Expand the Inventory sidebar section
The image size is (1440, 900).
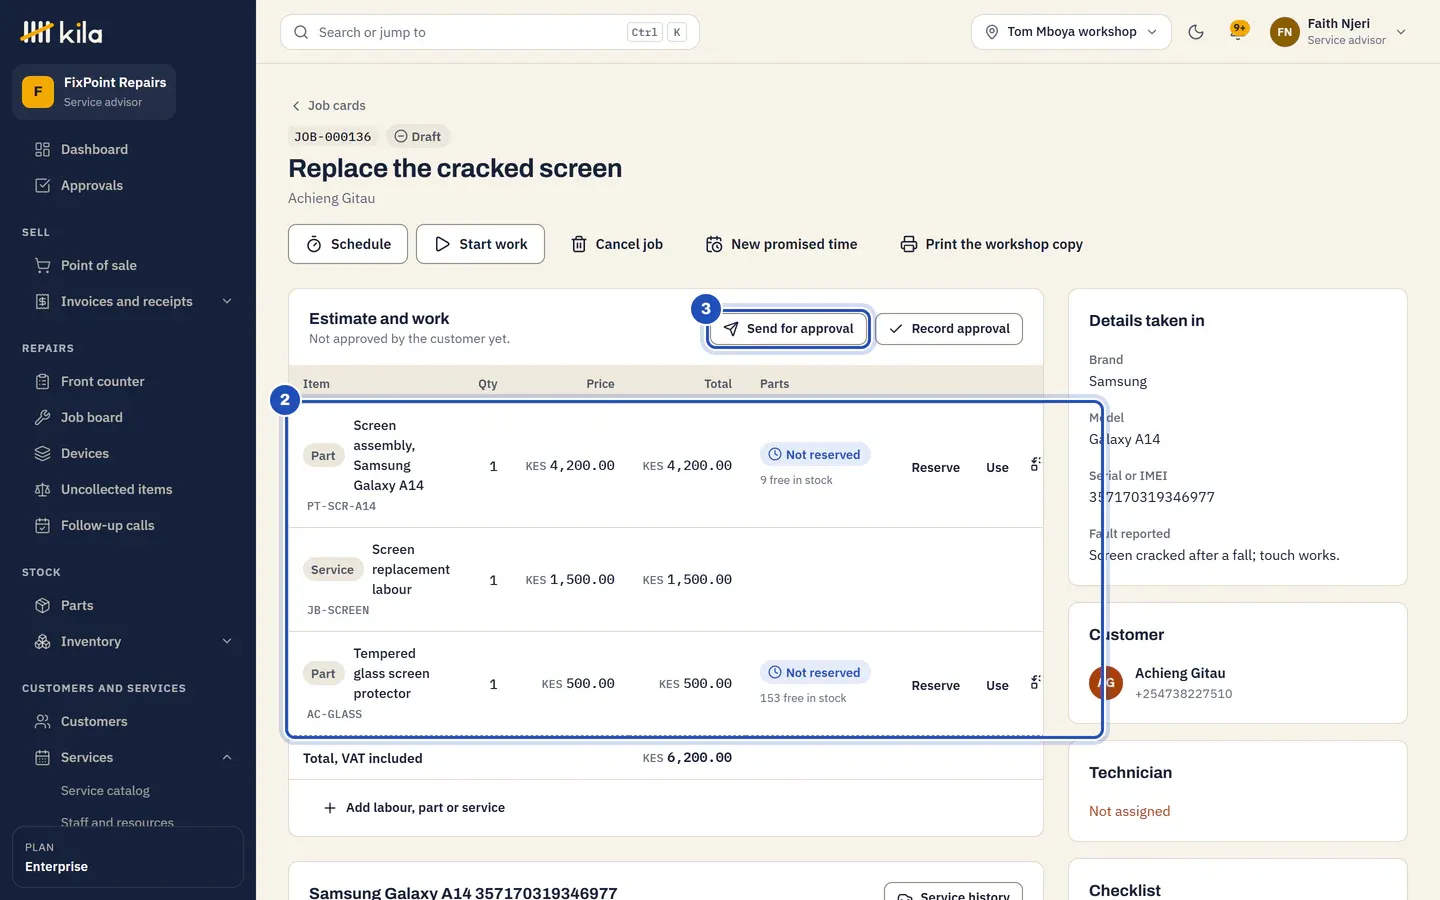tap(227, 641)
